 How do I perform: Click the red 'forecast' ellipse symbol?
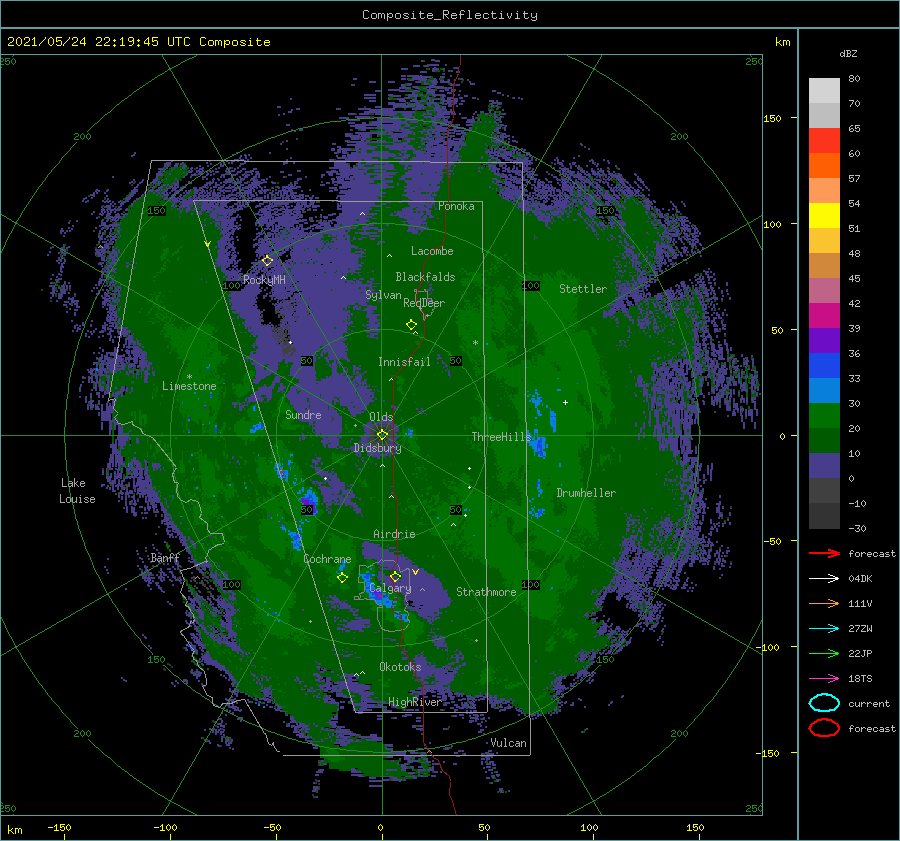click(x=824, y=728)
